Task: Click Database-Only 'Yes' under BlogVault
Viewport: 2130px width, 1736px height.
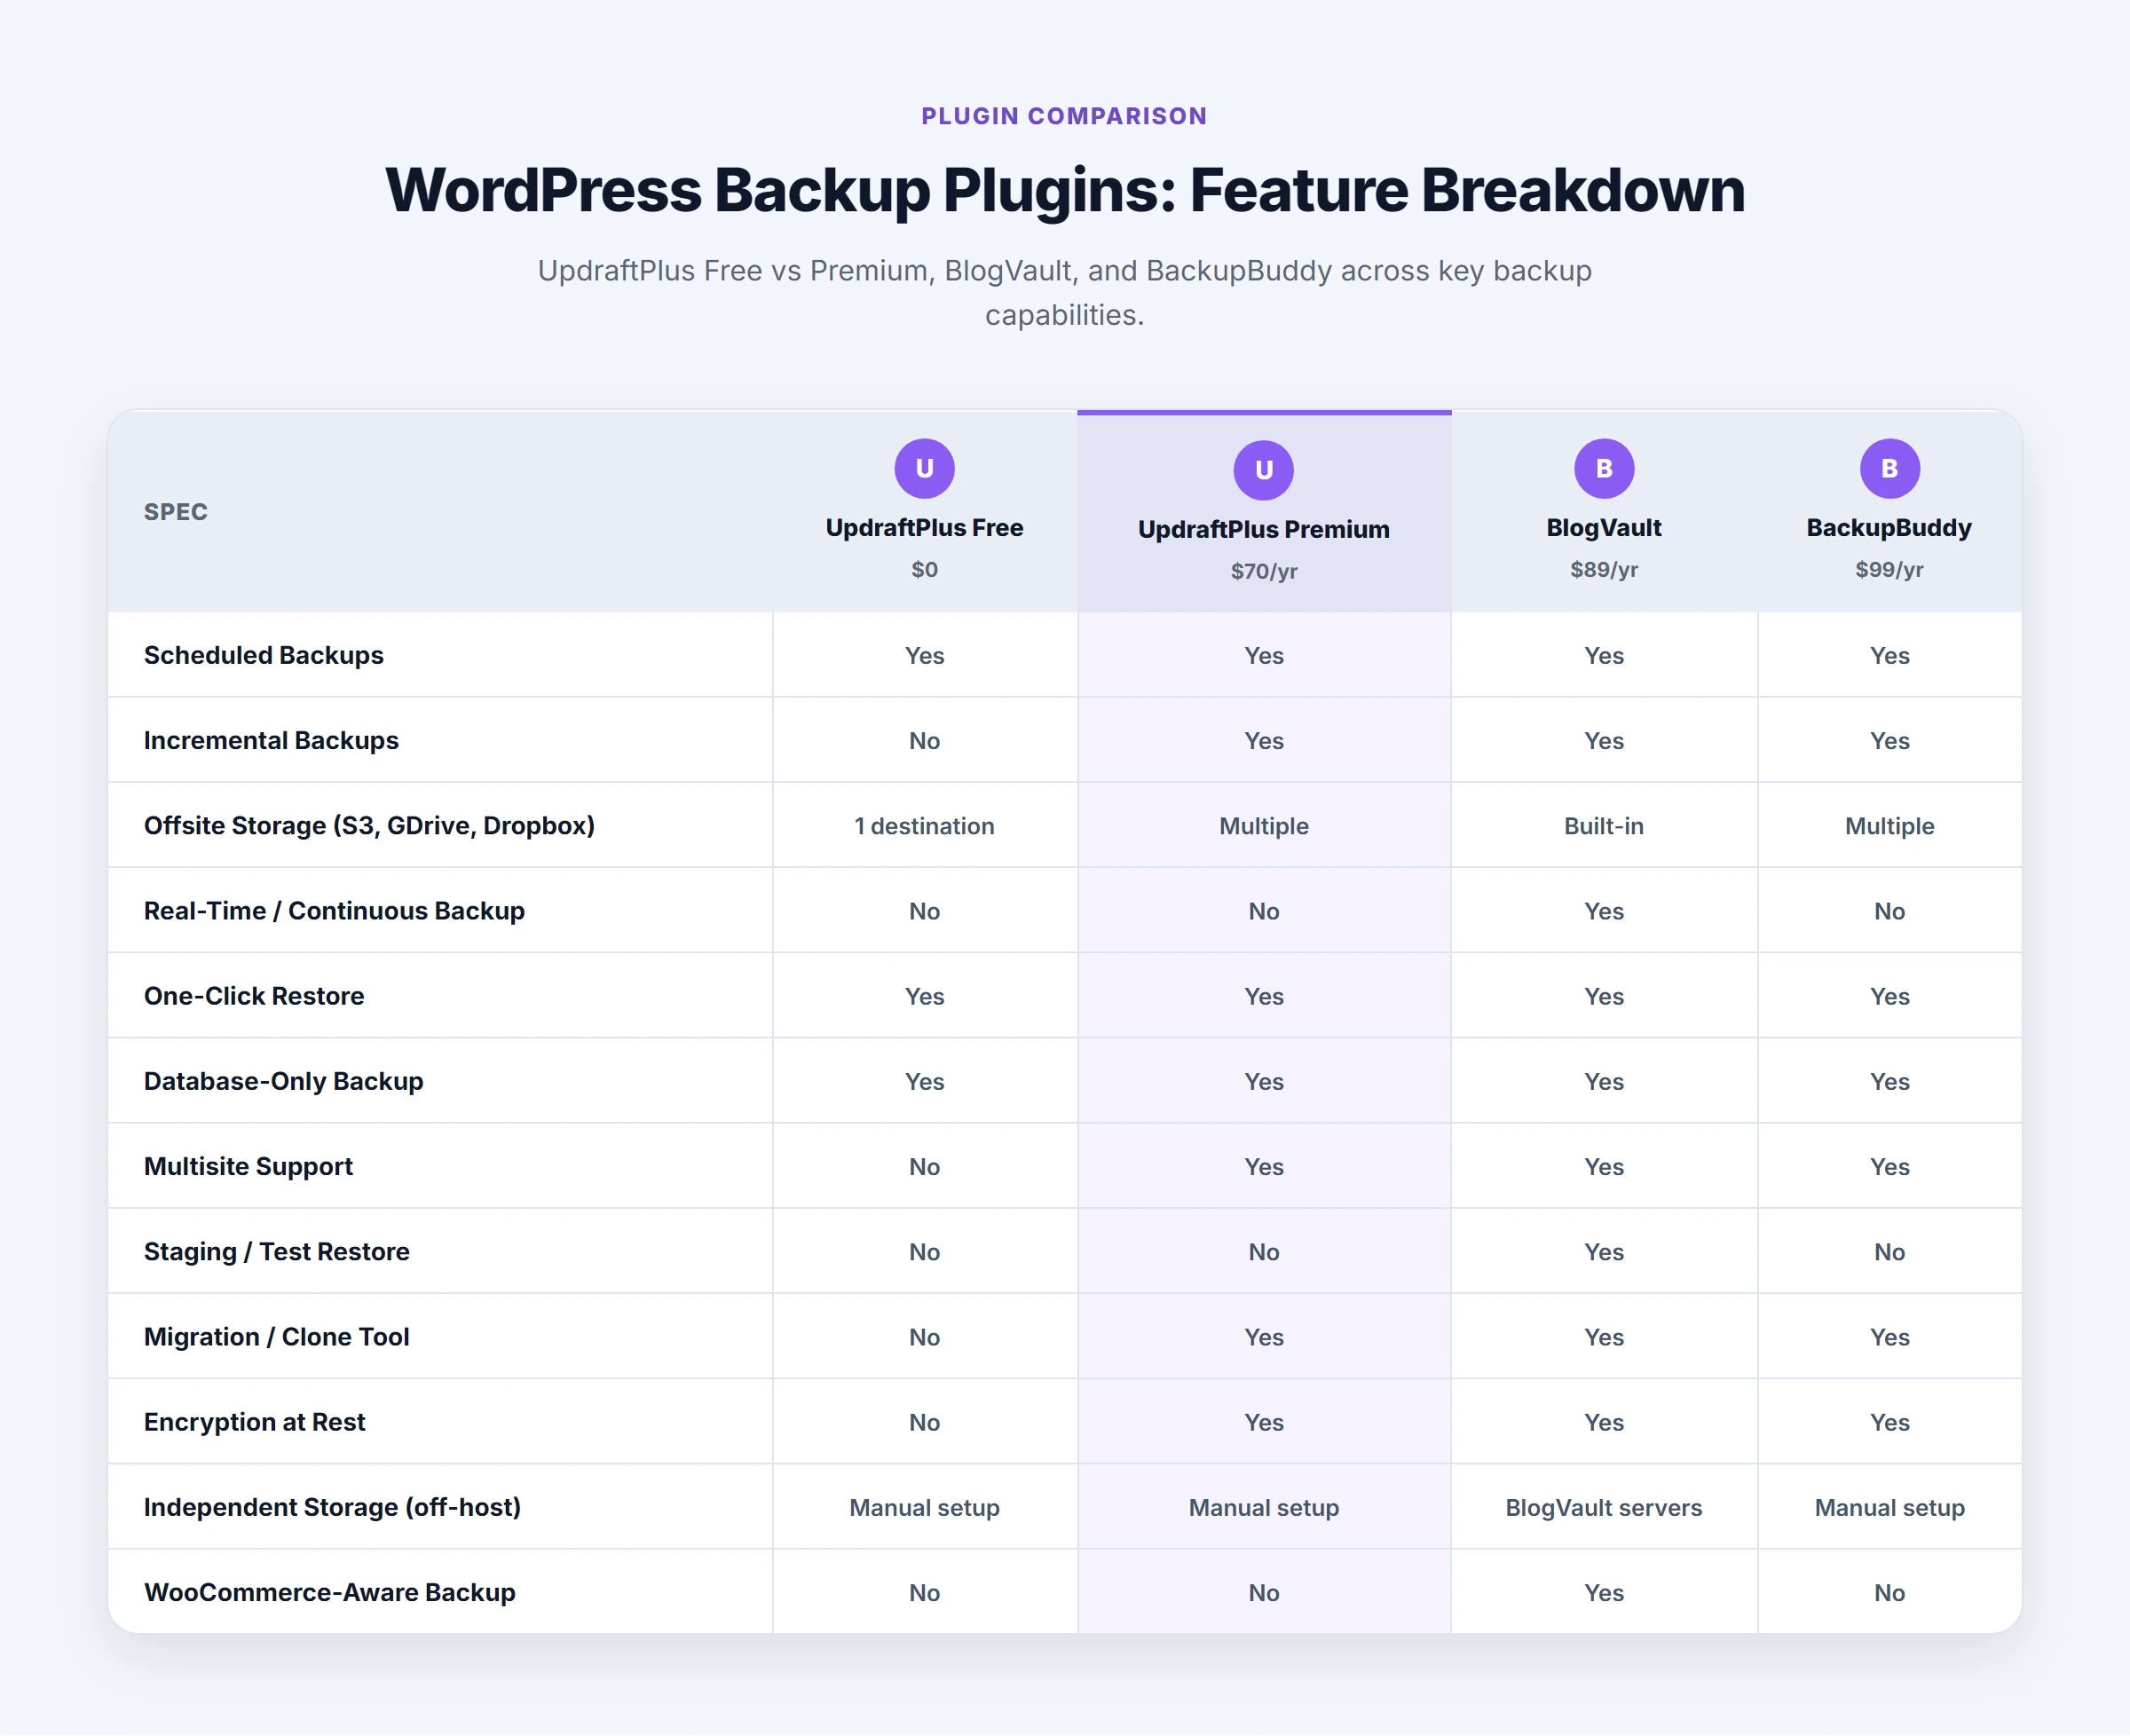Action: (x=1604, y=1082)
